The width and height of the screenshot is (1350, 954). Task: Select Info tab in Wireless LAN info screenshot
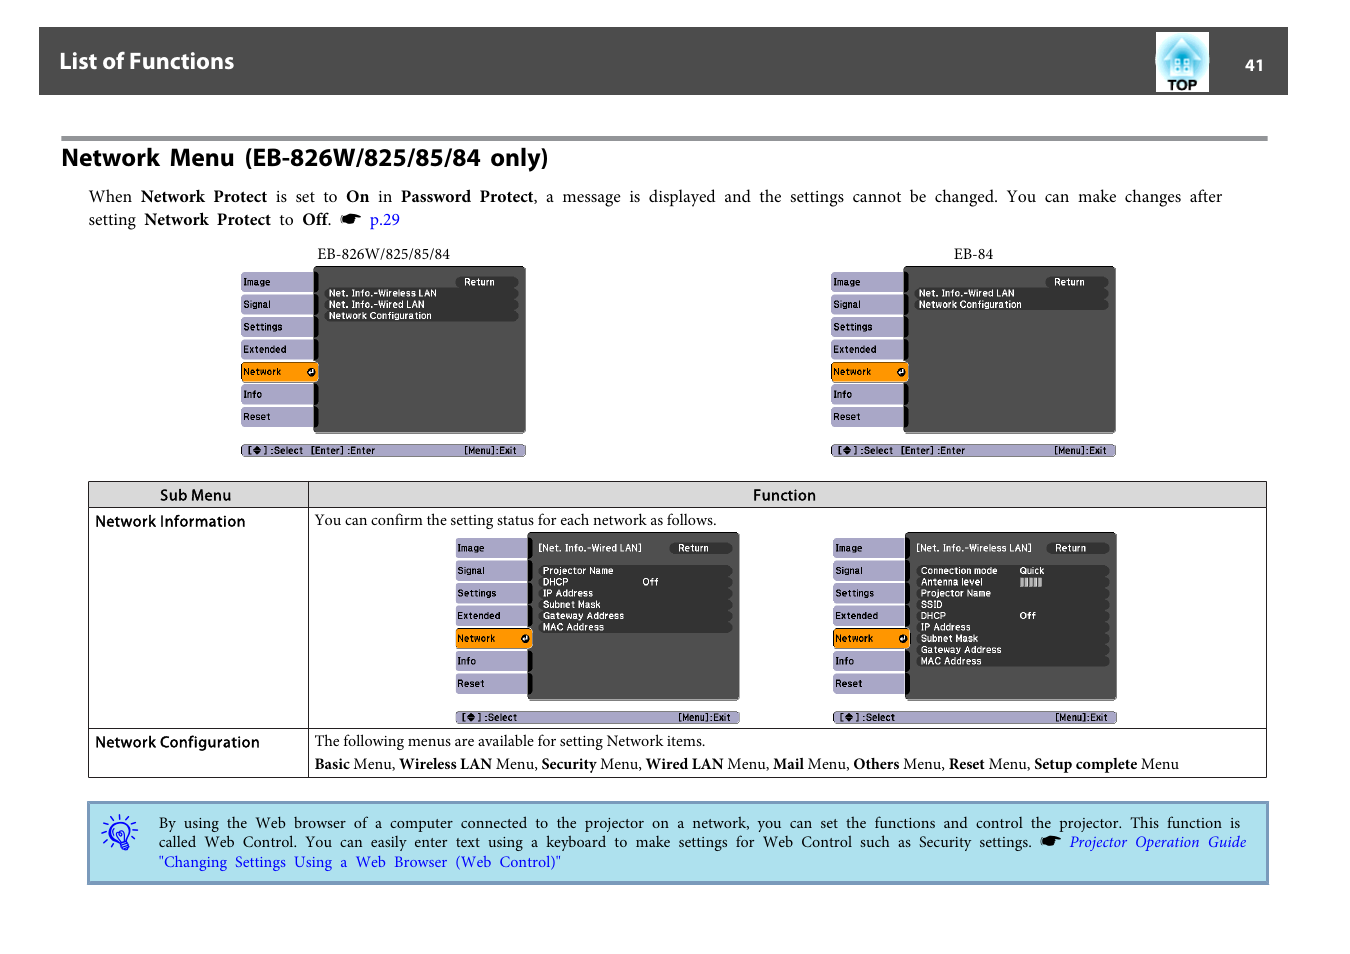(x=870, y=661)
